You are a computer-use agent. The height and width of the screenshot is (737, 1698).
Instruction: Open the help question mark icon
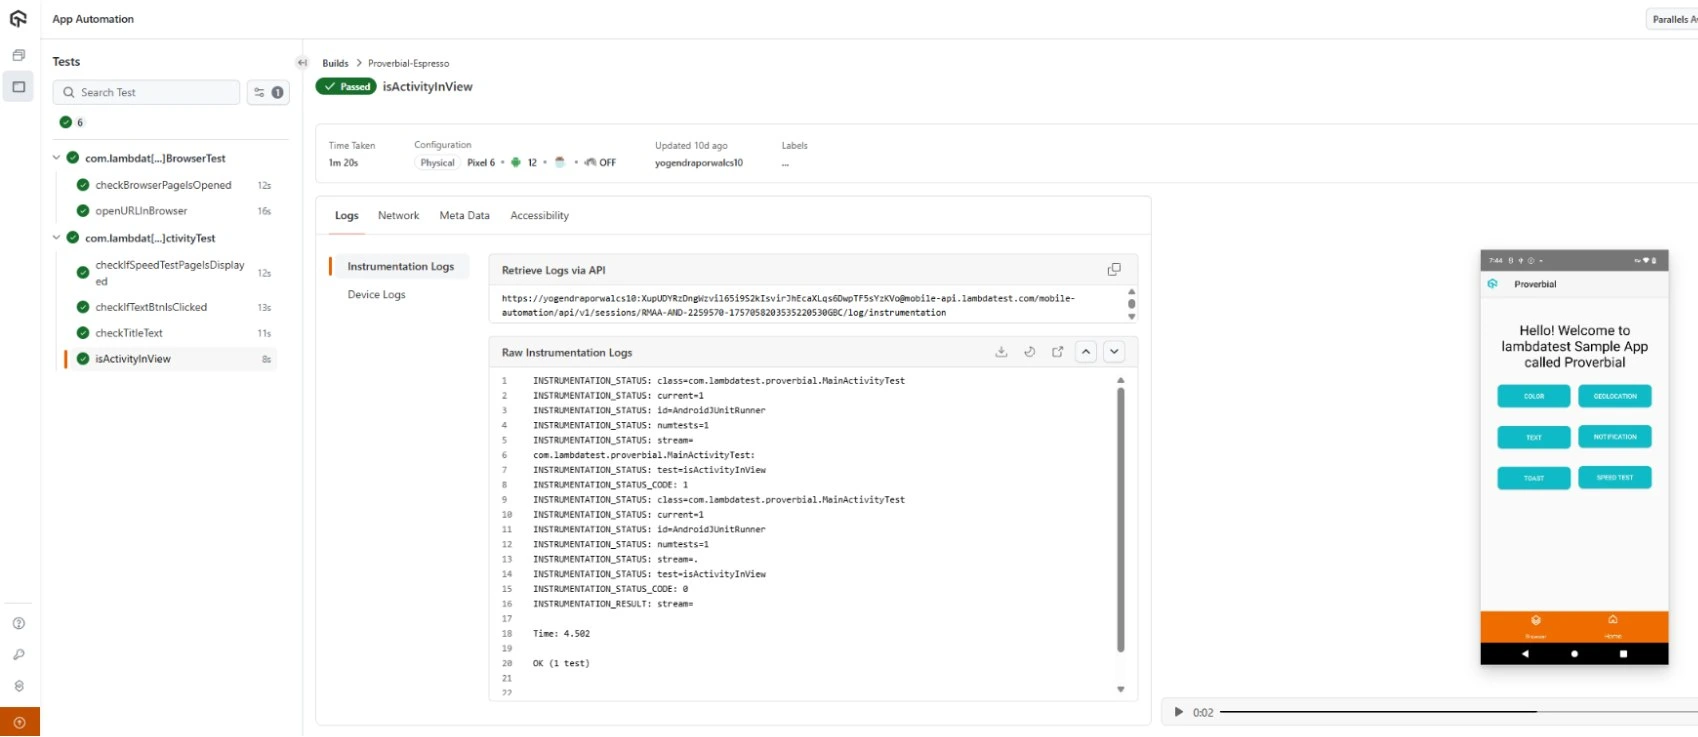tap(19, 623)
